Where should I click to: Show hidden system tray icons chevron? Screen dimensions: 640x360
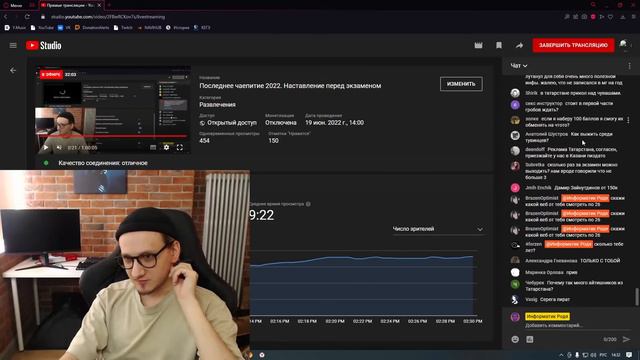click(x=561, y=355)
